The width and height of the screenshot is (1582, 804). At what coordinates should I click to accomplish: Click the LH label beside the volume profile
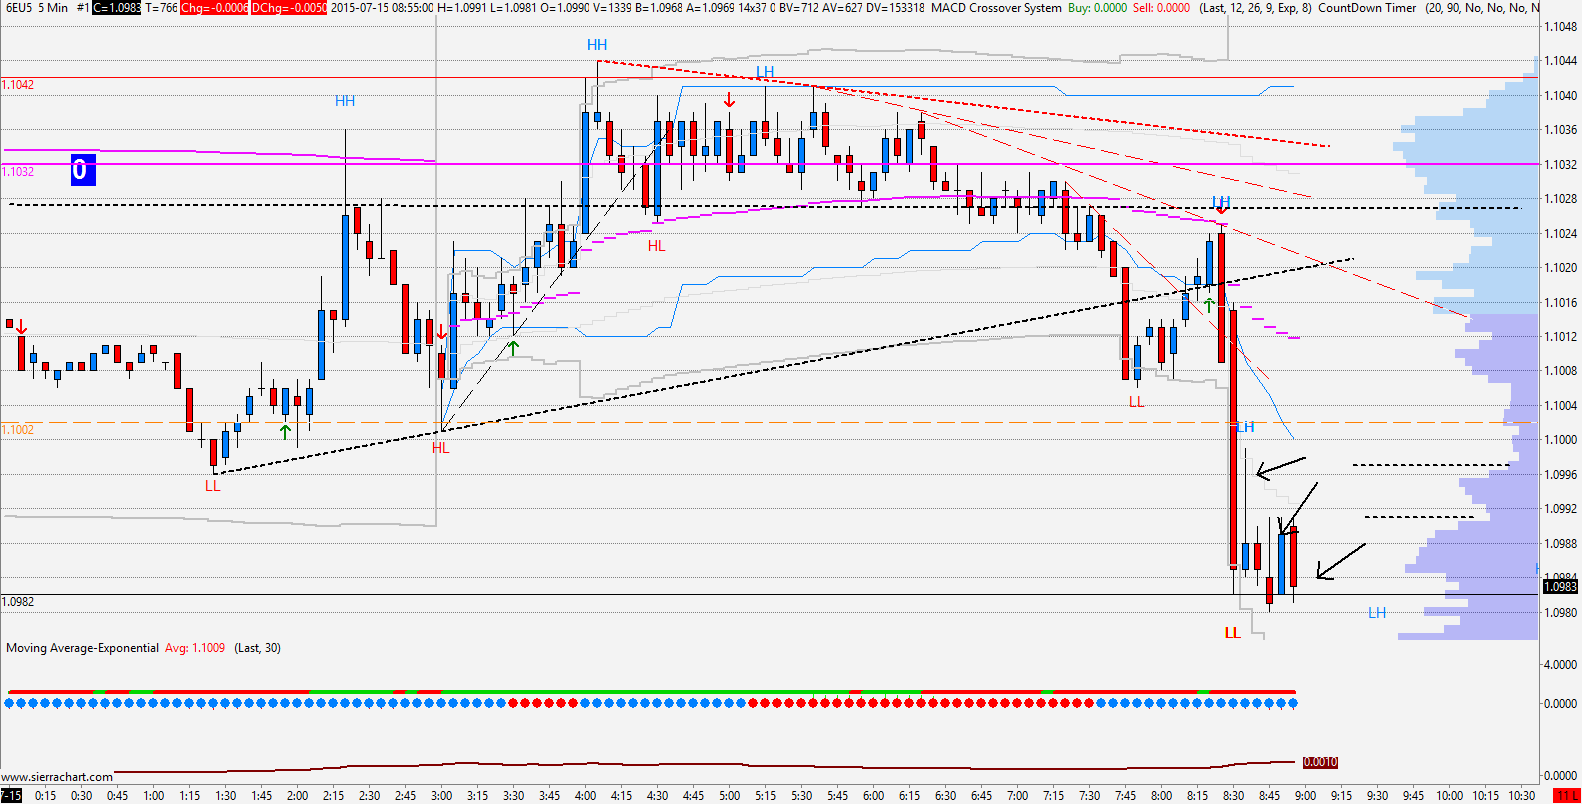coord(1377,613)
